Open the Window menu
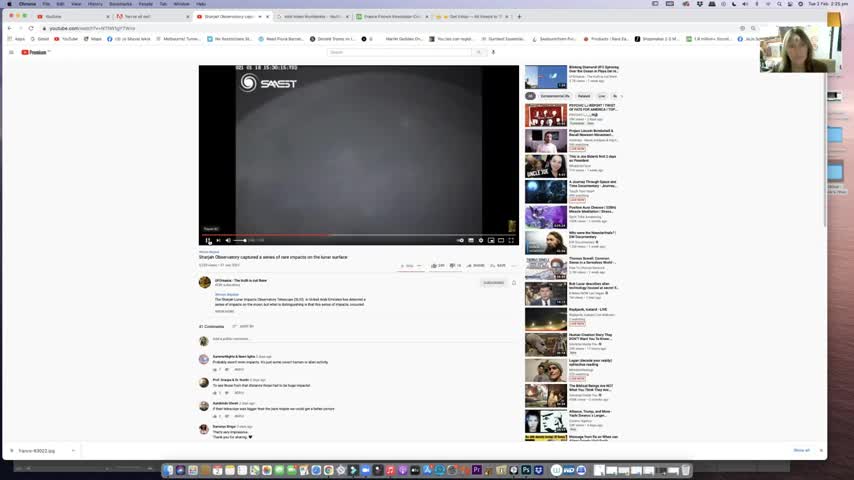 (181, 4)
